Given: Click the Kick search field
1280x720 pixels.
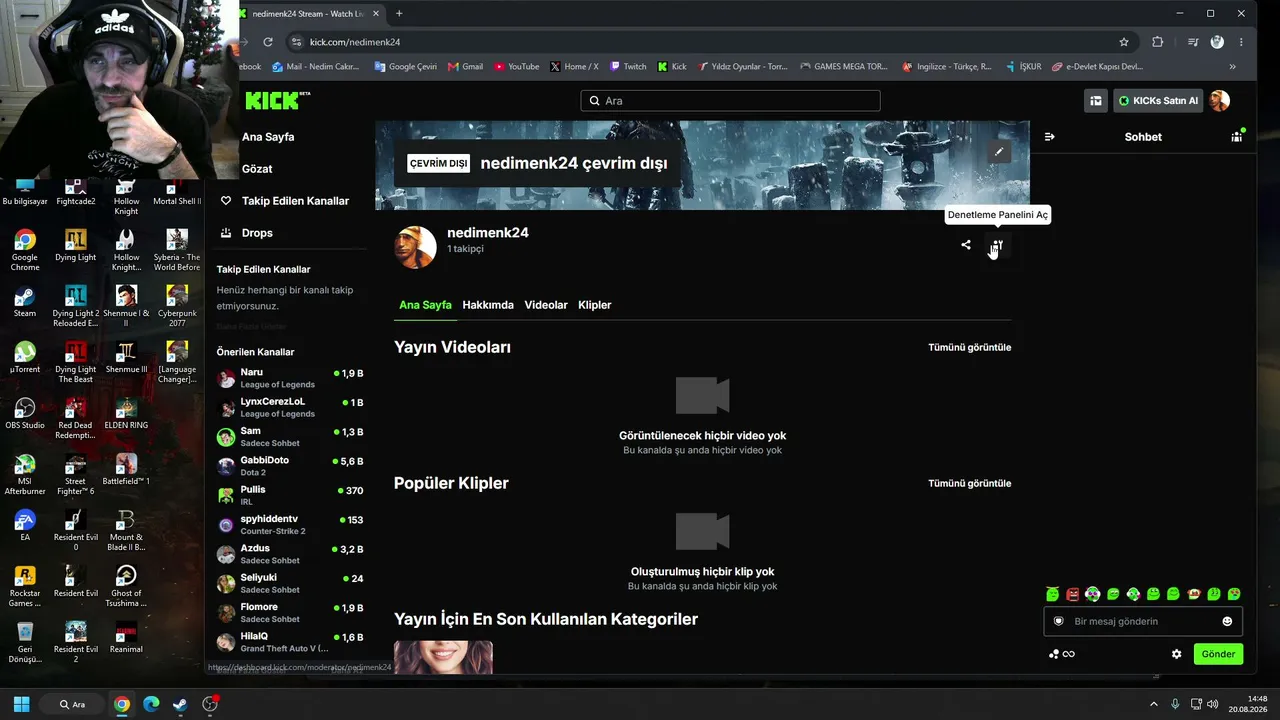Looking at the screenshot, I should (730, 101).
